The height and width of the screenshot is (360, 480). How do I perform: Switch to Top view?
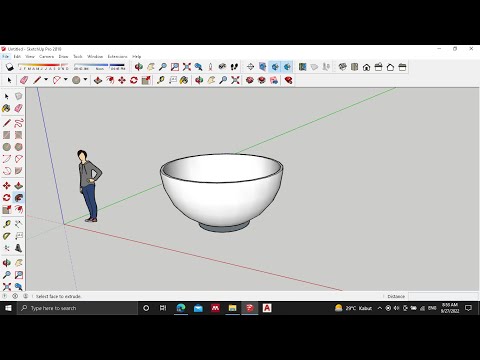pos(354,67)
